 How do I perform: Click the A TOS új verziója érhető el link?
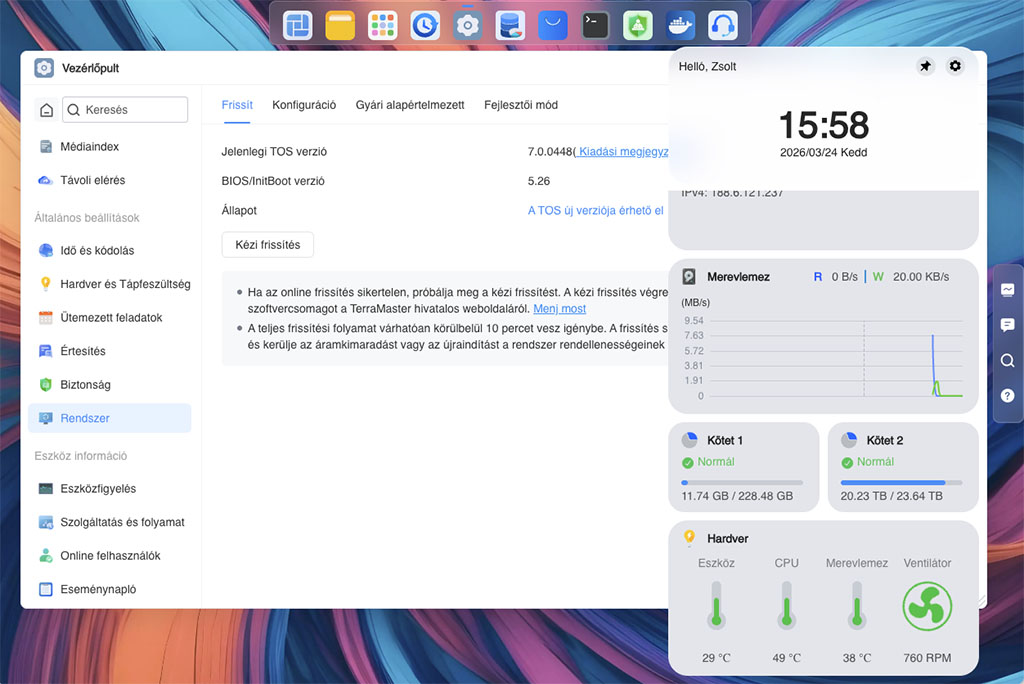[596, 210]
